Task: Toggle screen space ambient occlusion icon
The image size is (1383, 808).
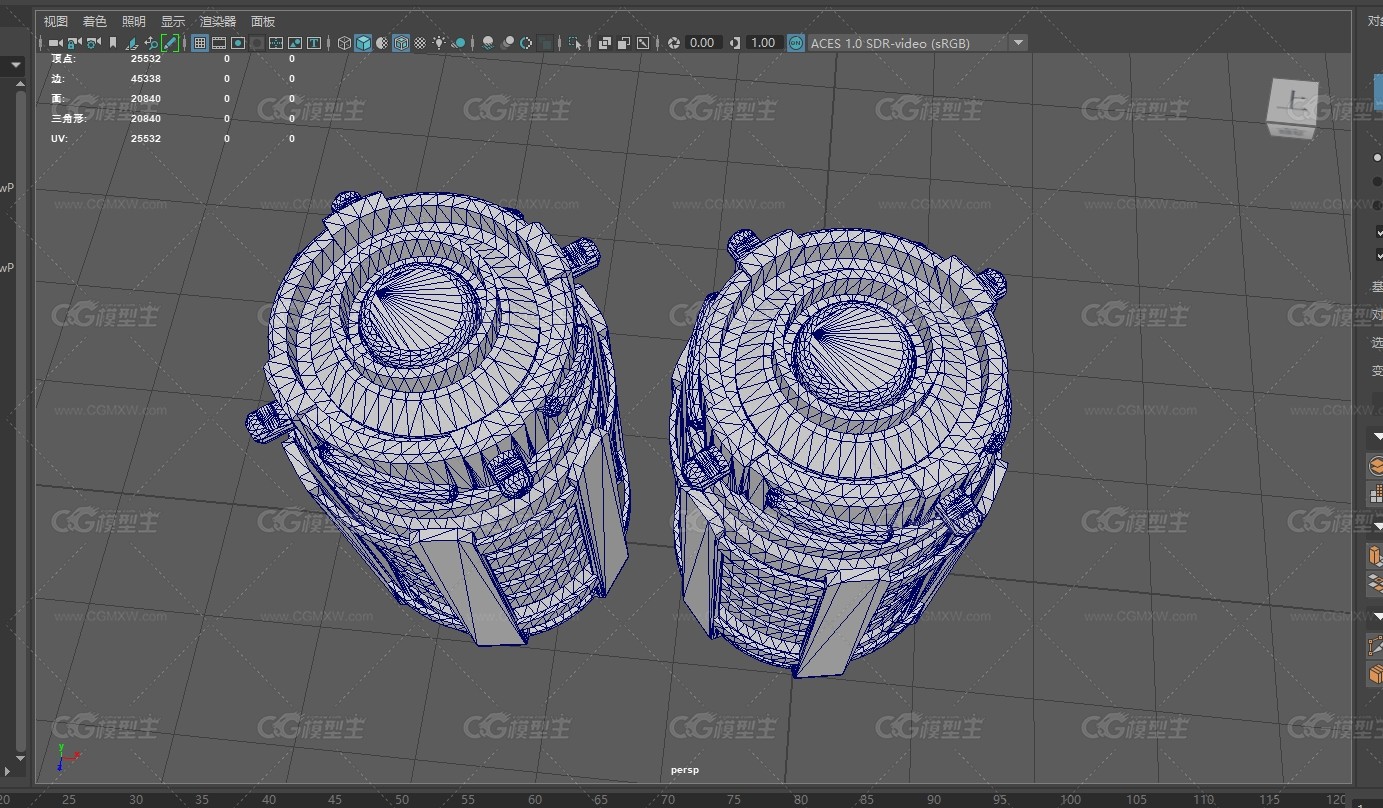Action: point(487,43)
